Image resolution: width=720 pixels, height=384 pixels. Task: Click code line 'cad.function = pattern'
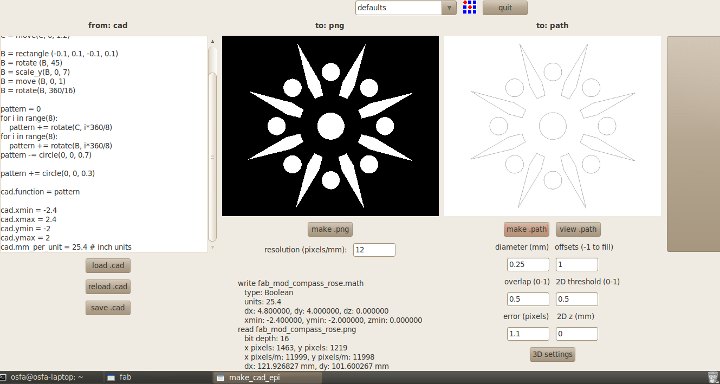coord(40,192)
